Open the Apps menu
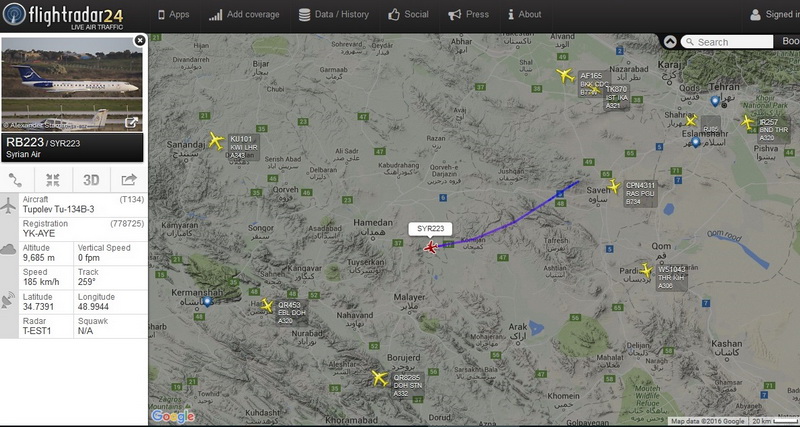Viewport: 800px width, 427px height. point(173,15)
